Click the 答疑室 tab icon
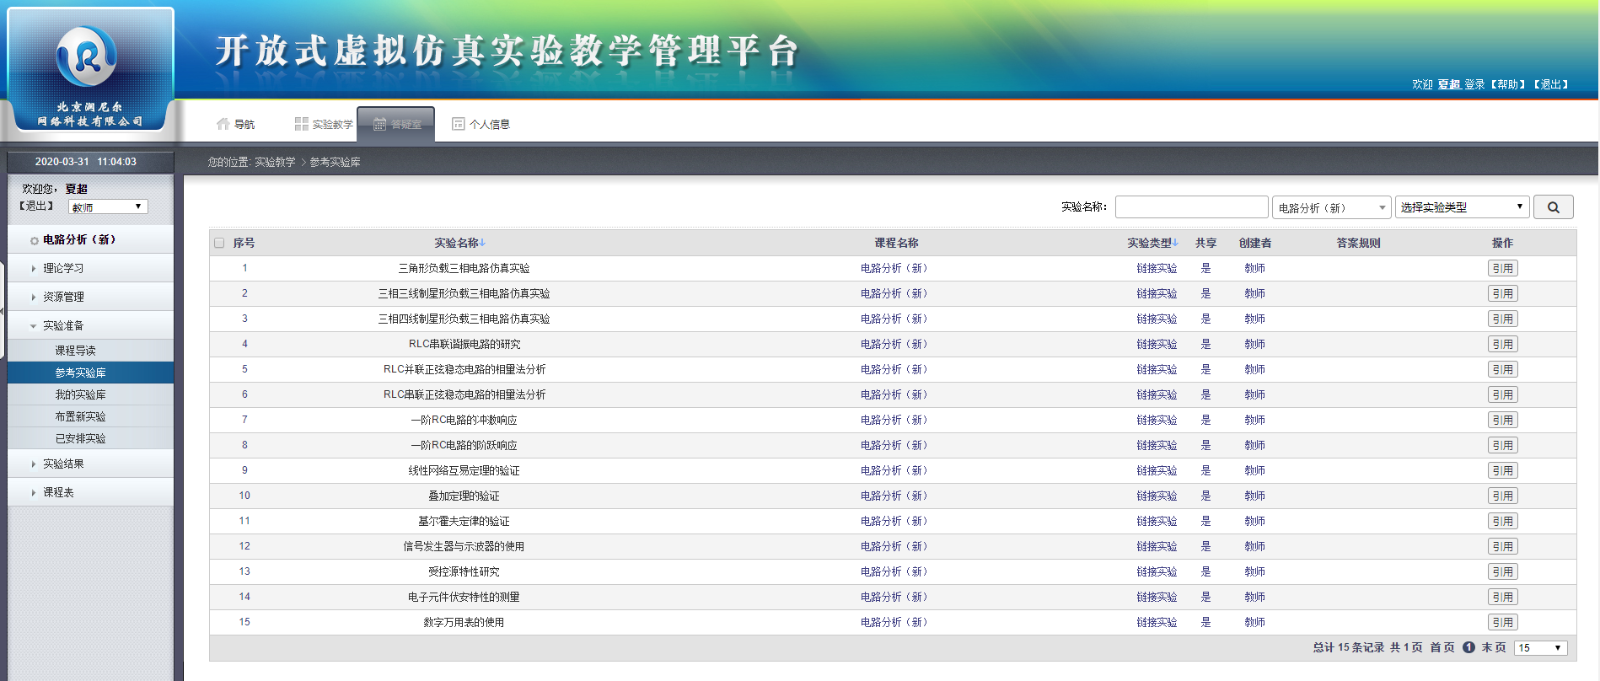Viewport: 1600px width, 681px height. 380,124
